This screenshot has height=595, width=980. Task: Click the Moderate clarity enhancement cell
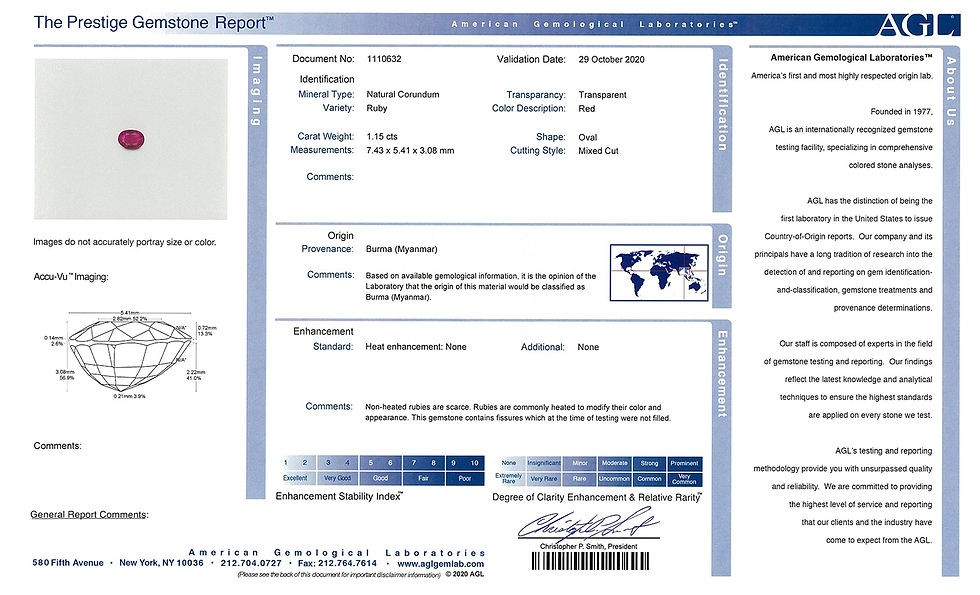point(614,463)
